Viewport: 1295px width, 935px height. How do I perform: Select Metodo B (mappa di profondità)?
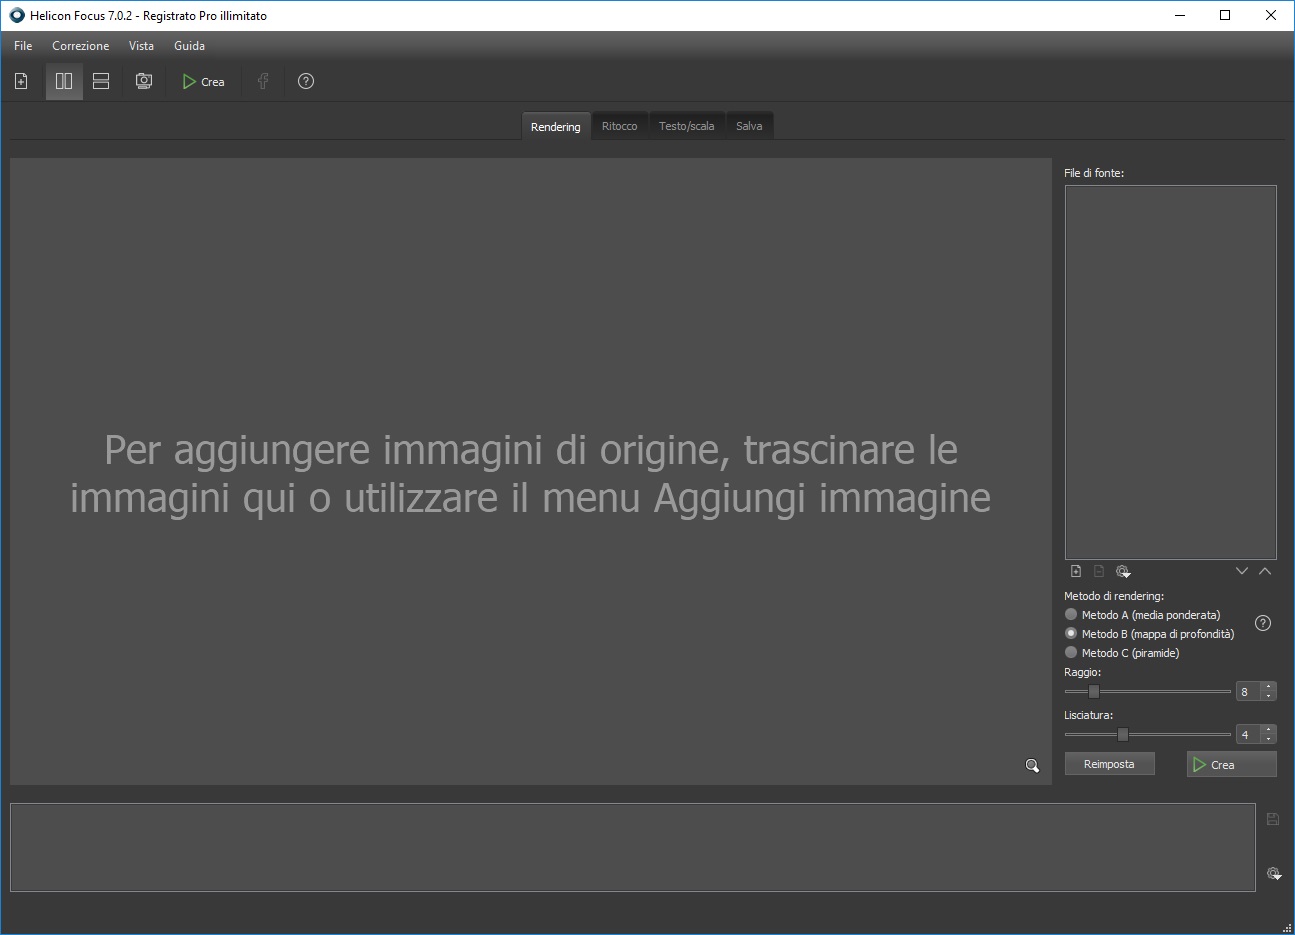[1150, 634]
